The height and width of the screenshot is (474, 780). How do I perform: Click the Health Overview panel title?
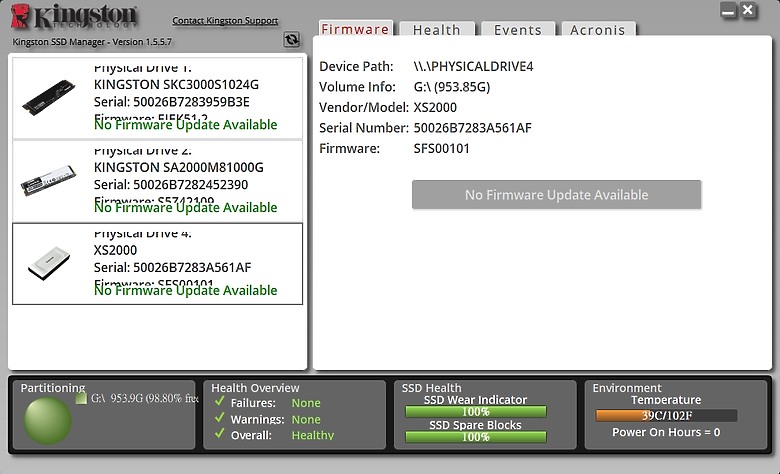255,387
